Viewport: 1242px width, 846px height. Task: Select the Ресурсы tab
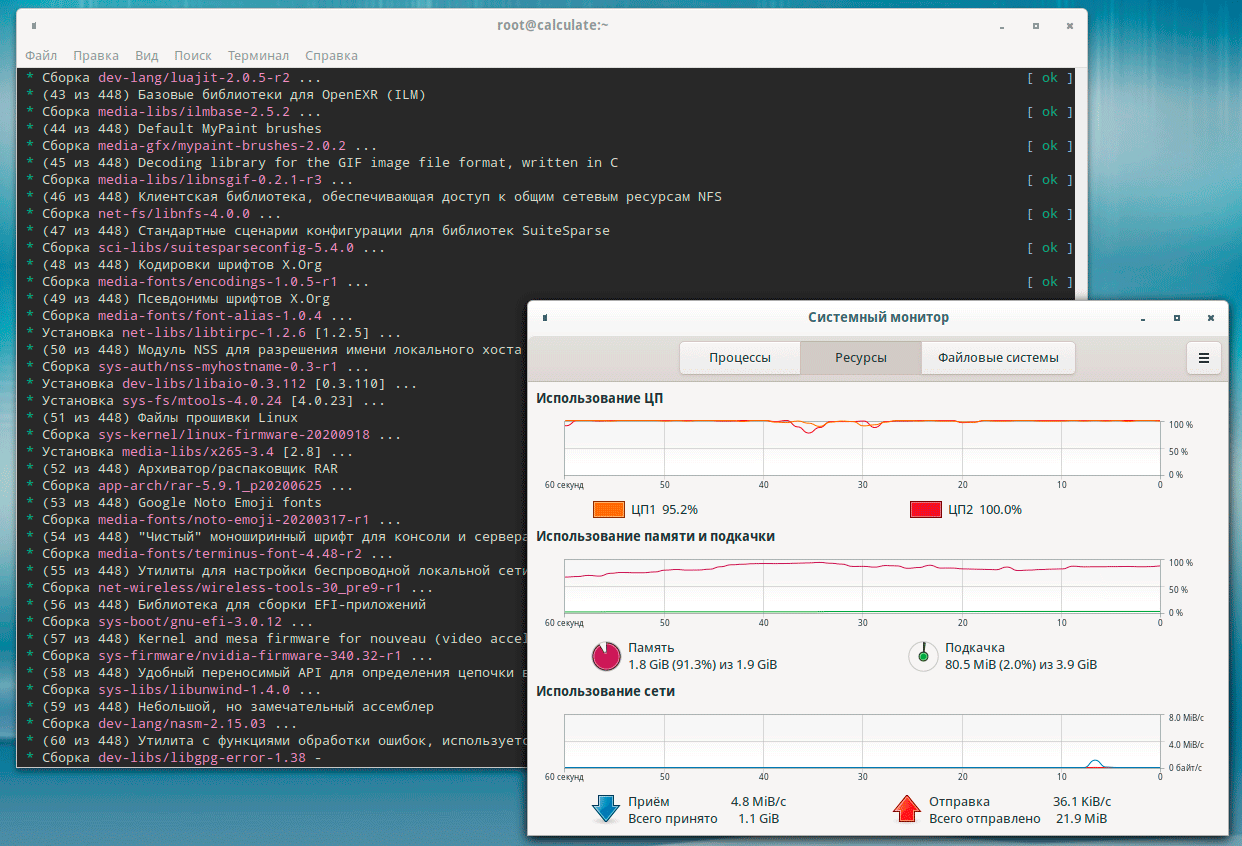pyautogui.click(x=861, y=358)
